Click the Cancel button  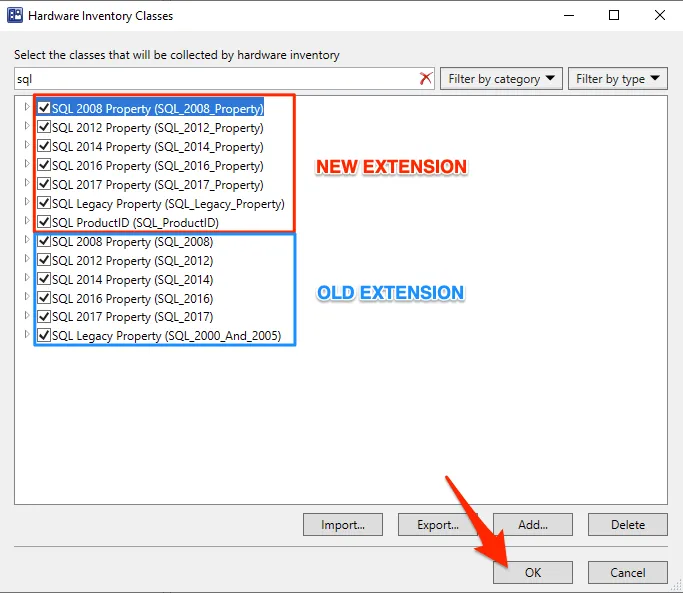point(628,572)
